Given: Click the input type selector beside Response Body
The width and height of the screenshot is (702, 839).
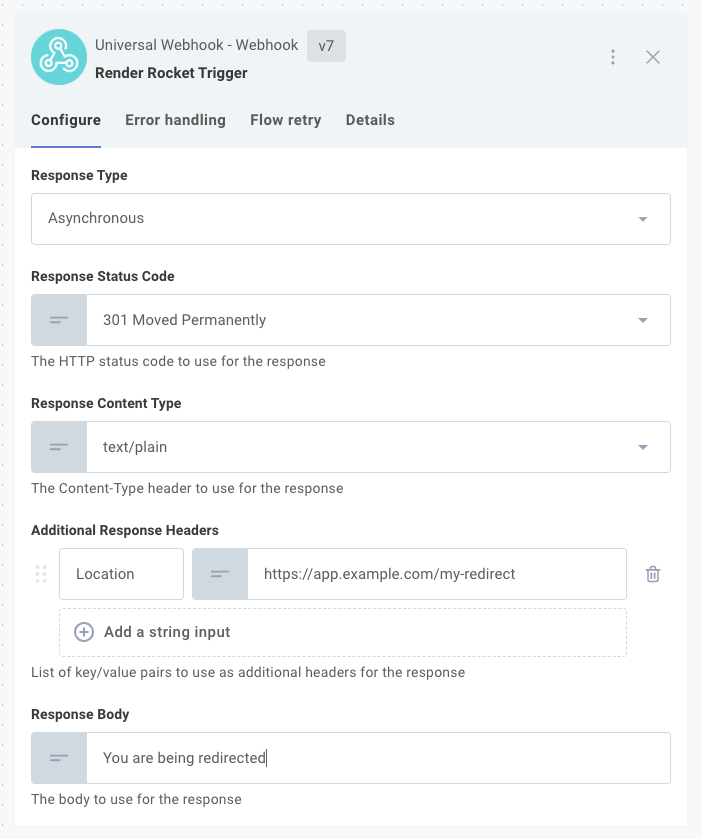Looking at the screenshot, I should (x=59, y=757).
